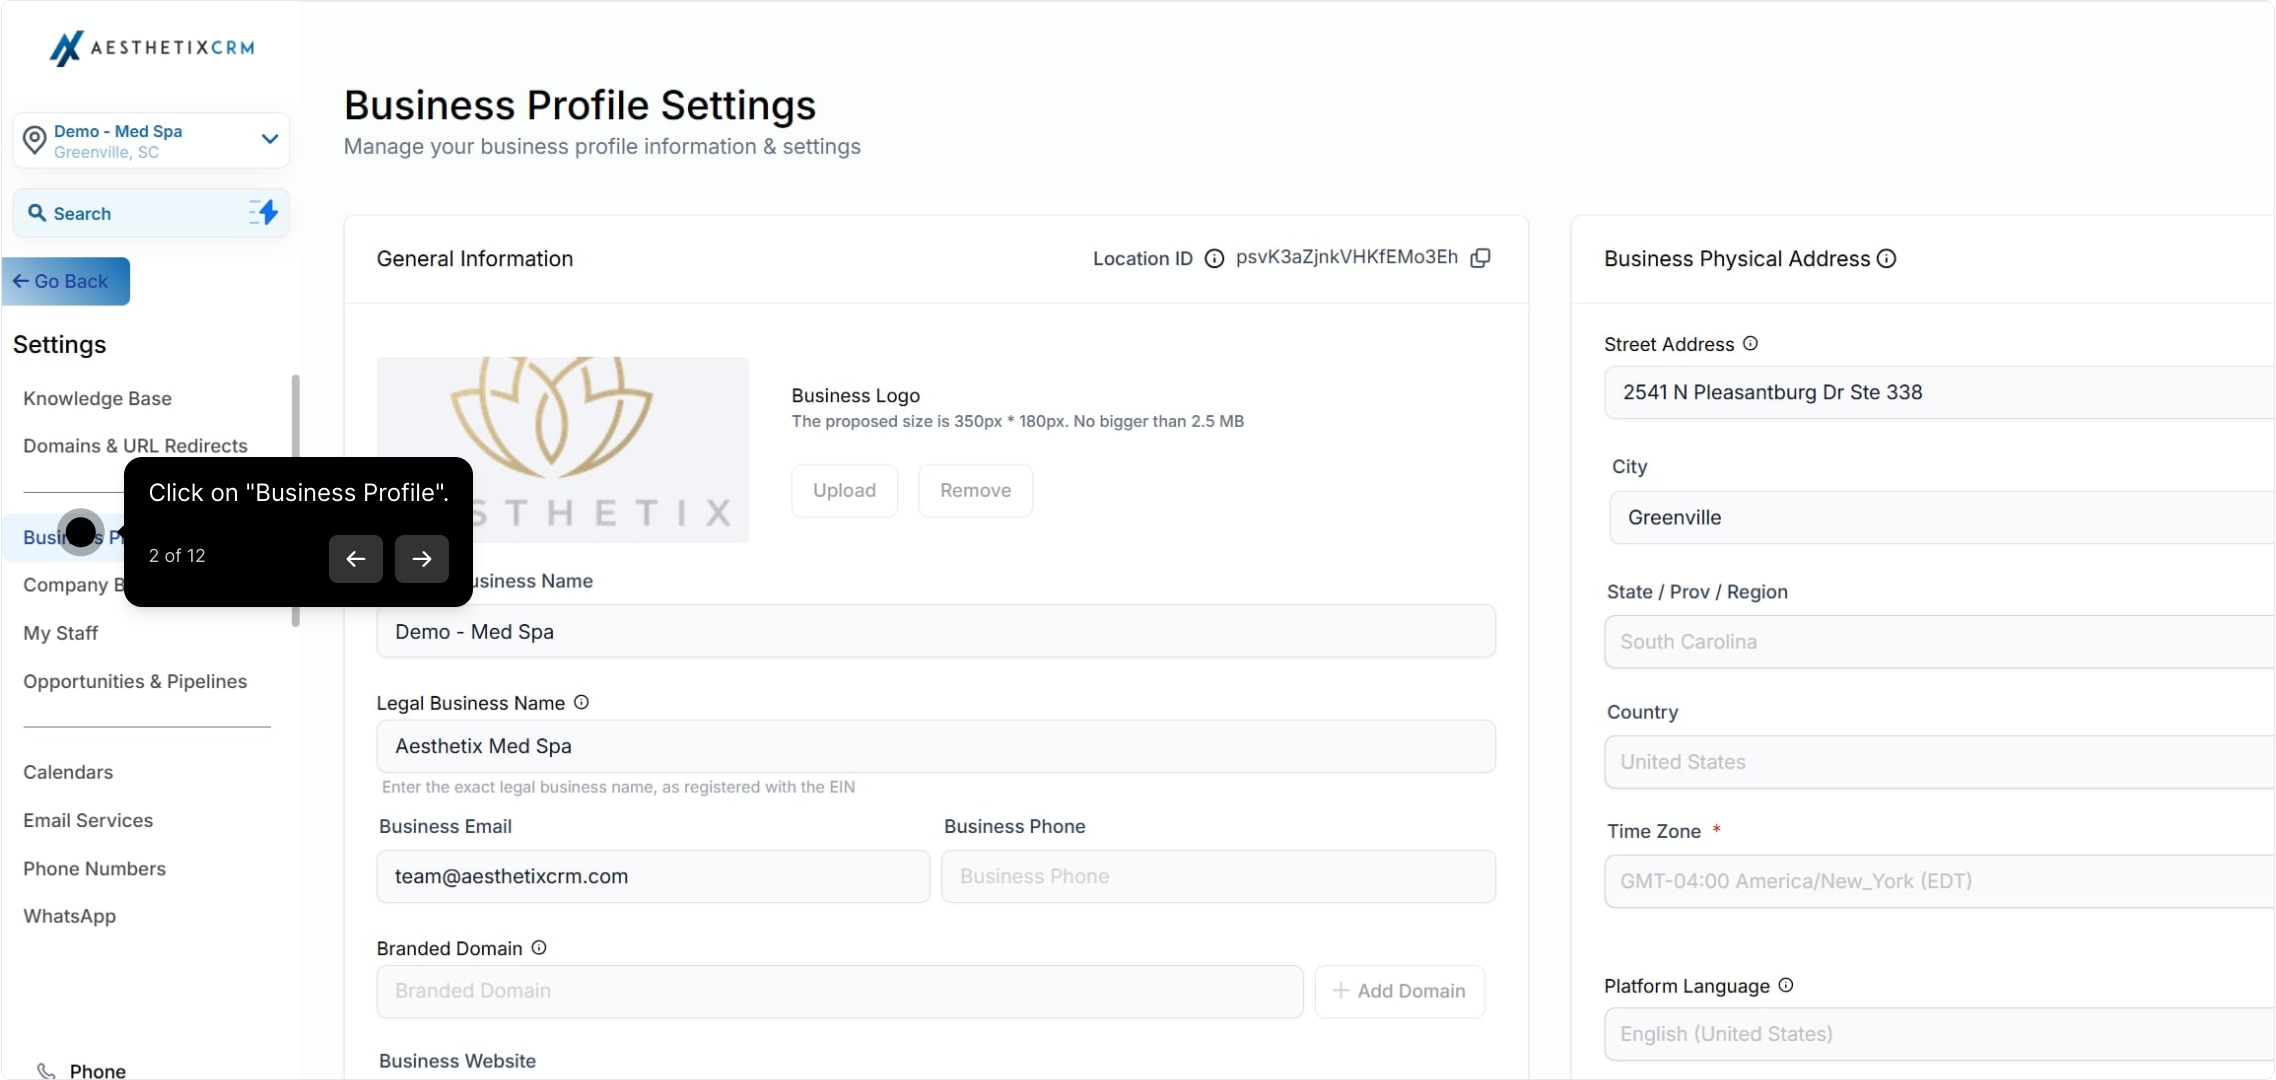2276x1080 pixels.
Task: Open Phone Numbers settings
Action: (94, 868)
